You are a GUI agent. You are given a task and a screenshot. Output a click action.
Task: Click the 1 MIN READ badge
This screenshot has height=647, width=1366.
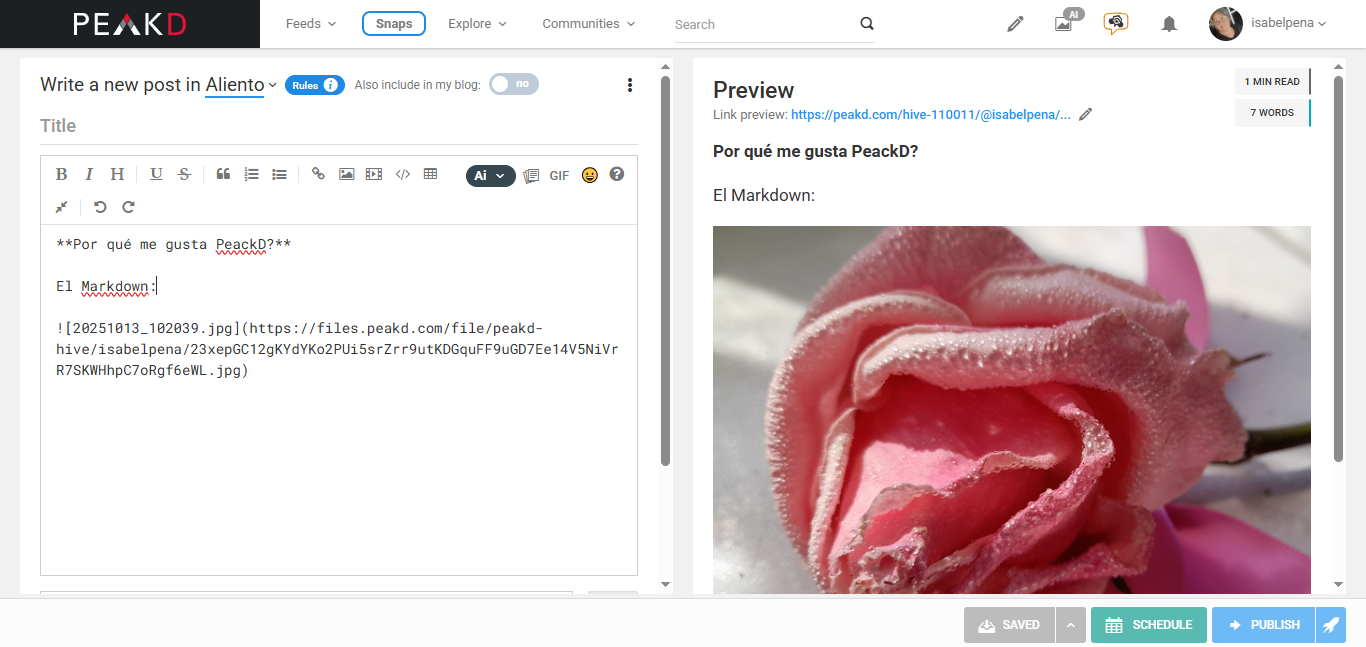point(1272,82)
